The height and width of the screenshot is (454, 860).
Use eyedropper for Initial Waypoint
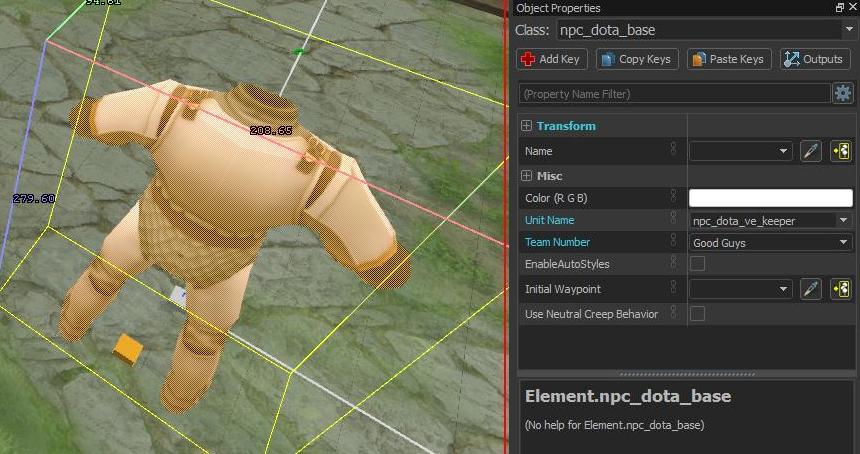point(810,289)
